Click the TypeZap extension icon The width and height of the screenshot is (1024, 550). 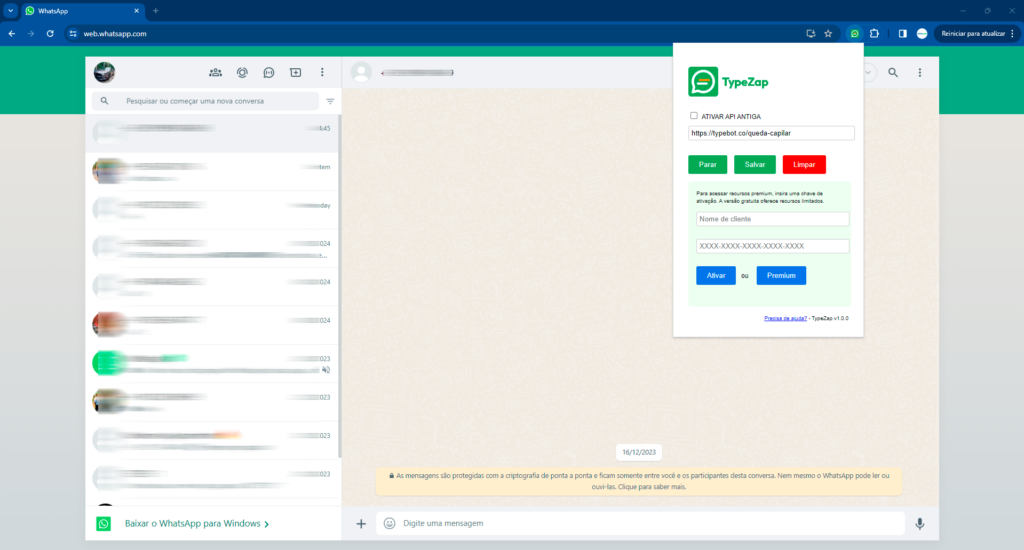854,33
